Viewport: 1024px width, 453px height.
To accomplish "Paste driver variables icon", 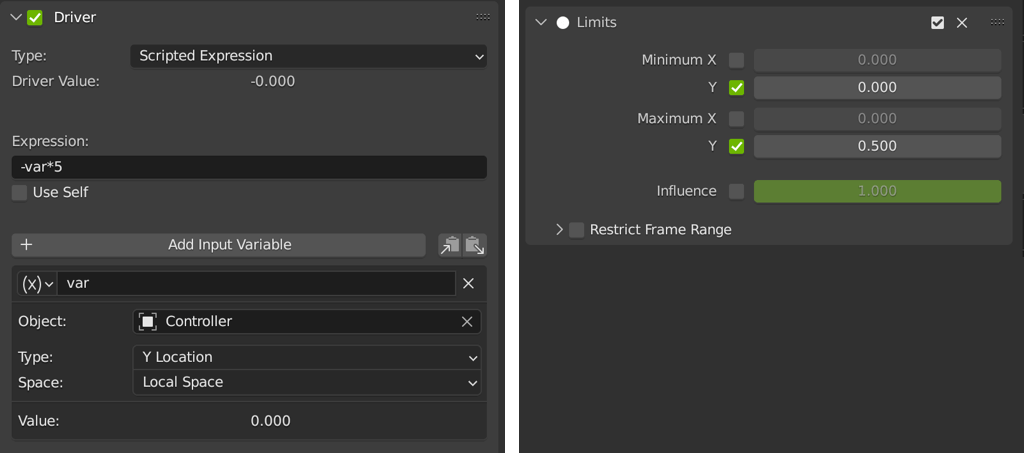I will click(475, 245).
